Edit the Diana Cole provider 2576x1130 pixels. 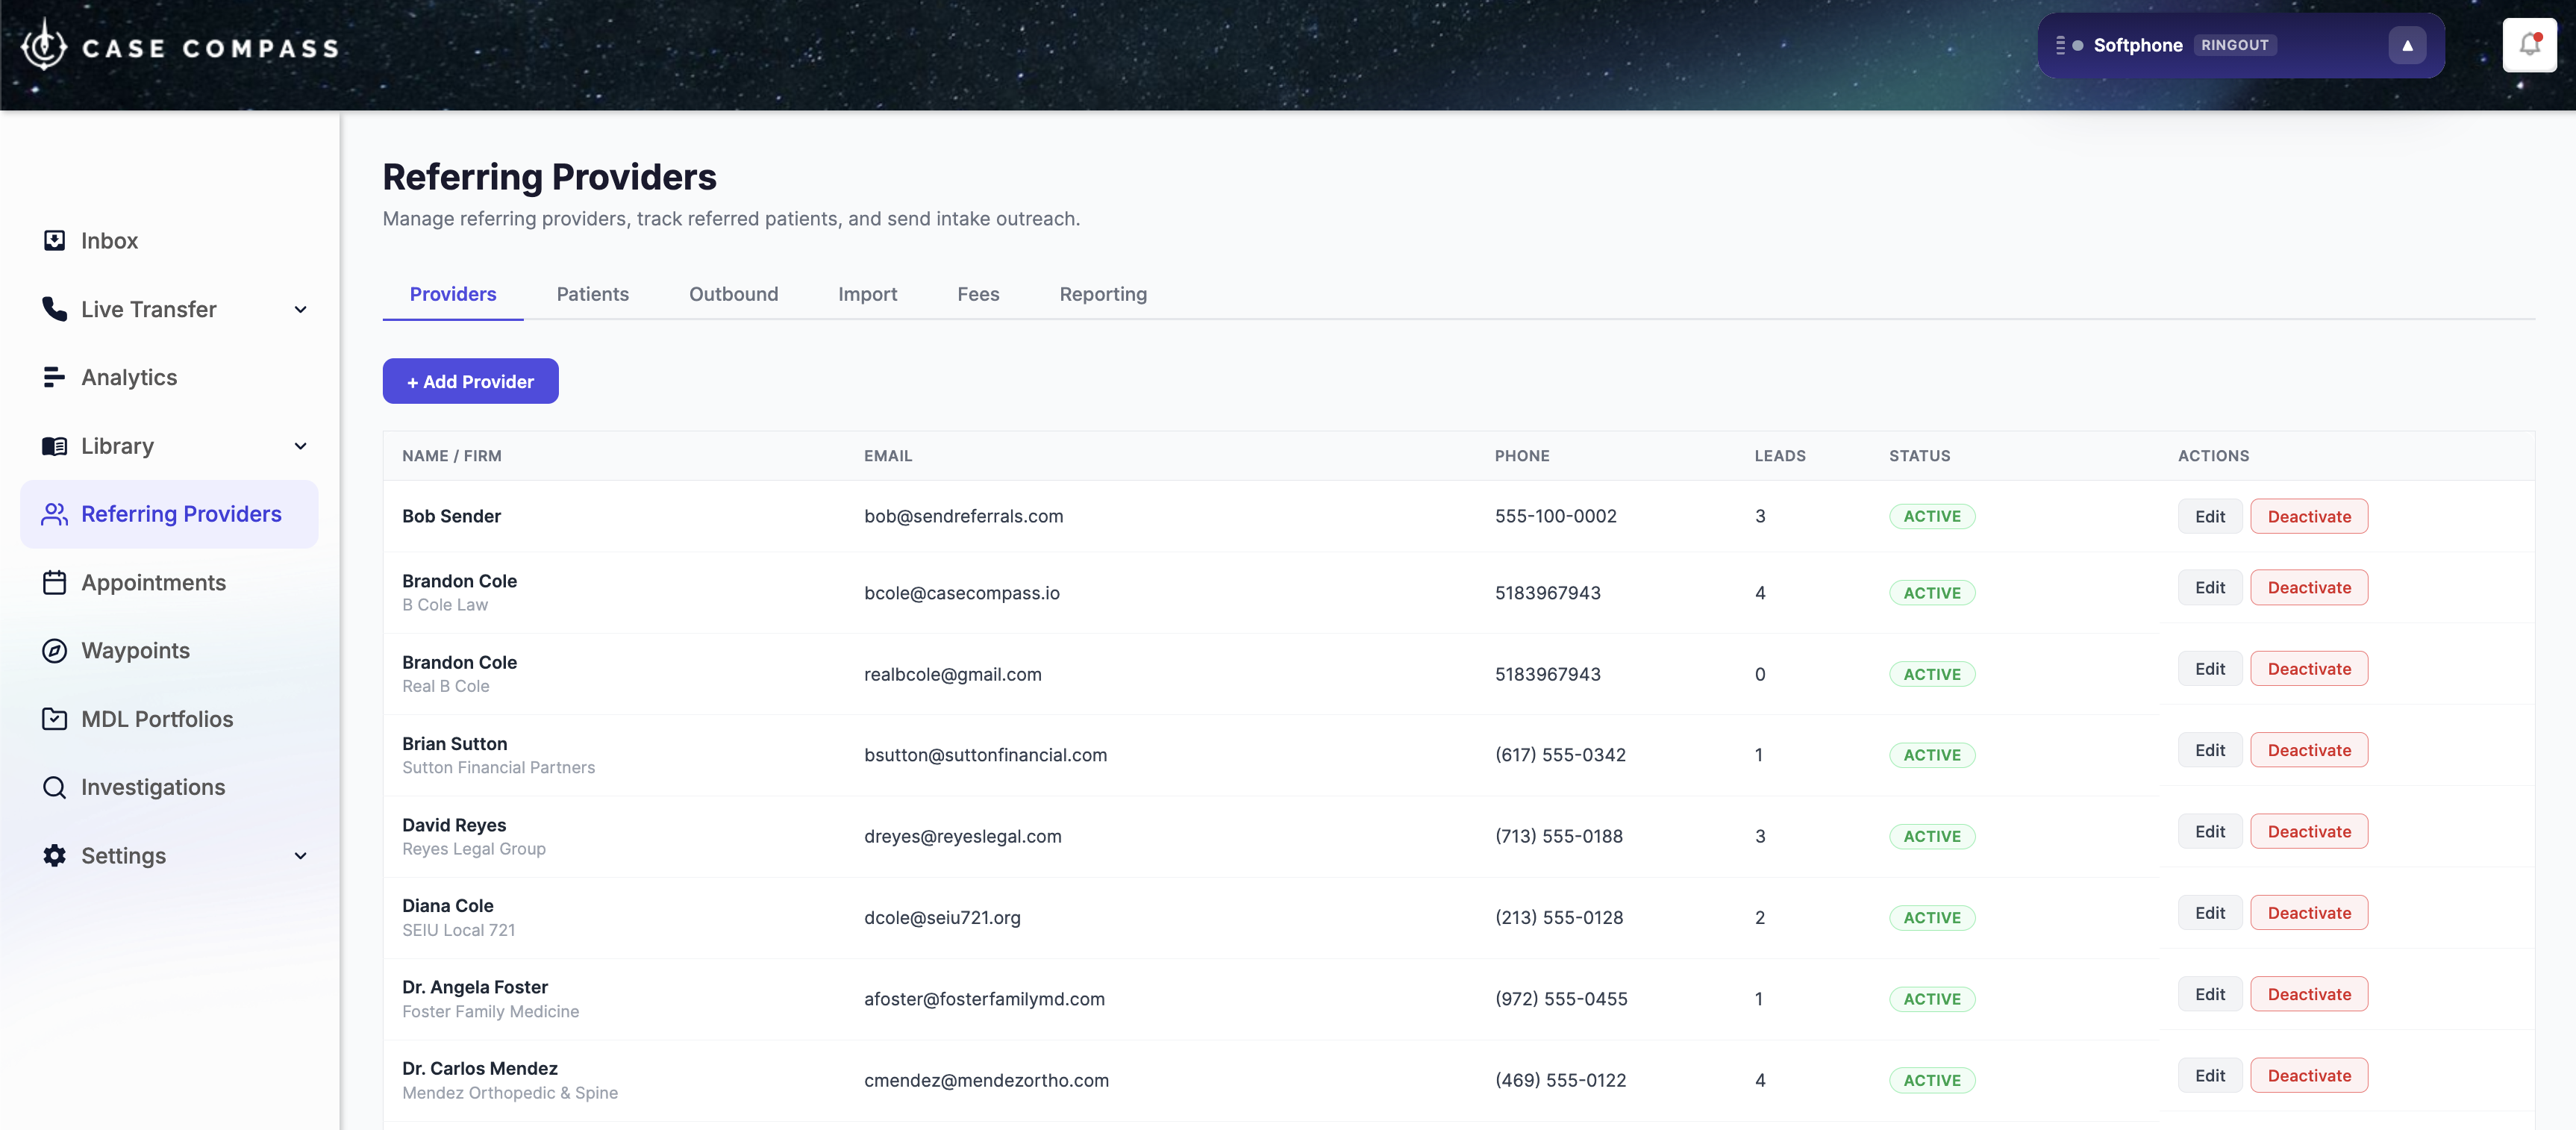(2209, 913)
